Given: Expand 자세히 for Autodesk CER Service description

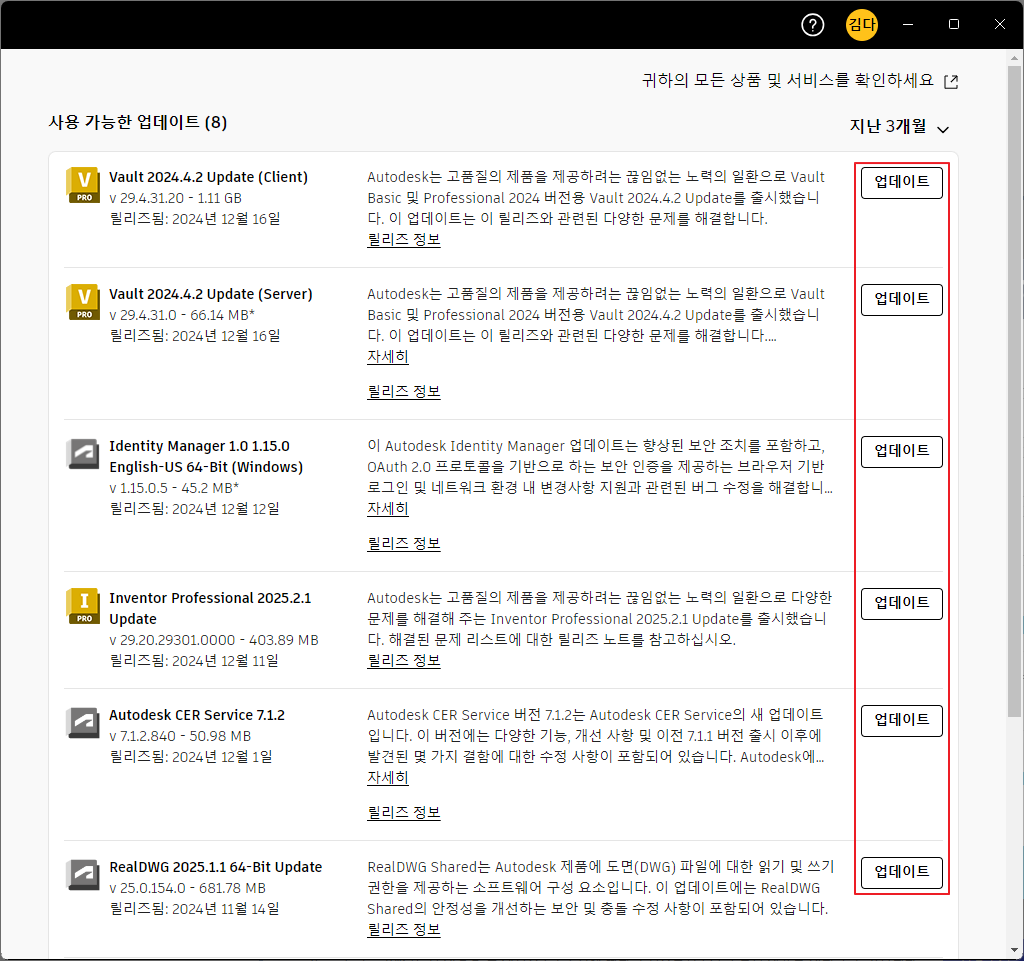Looking at the screenshot, I should click(x=388, y=778).
